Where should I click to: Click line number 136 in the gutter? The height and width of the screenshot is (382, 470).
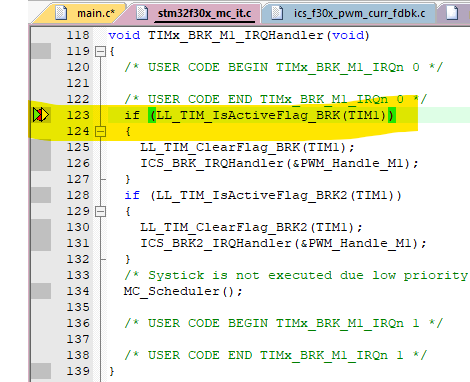click(x=78, y=323)
